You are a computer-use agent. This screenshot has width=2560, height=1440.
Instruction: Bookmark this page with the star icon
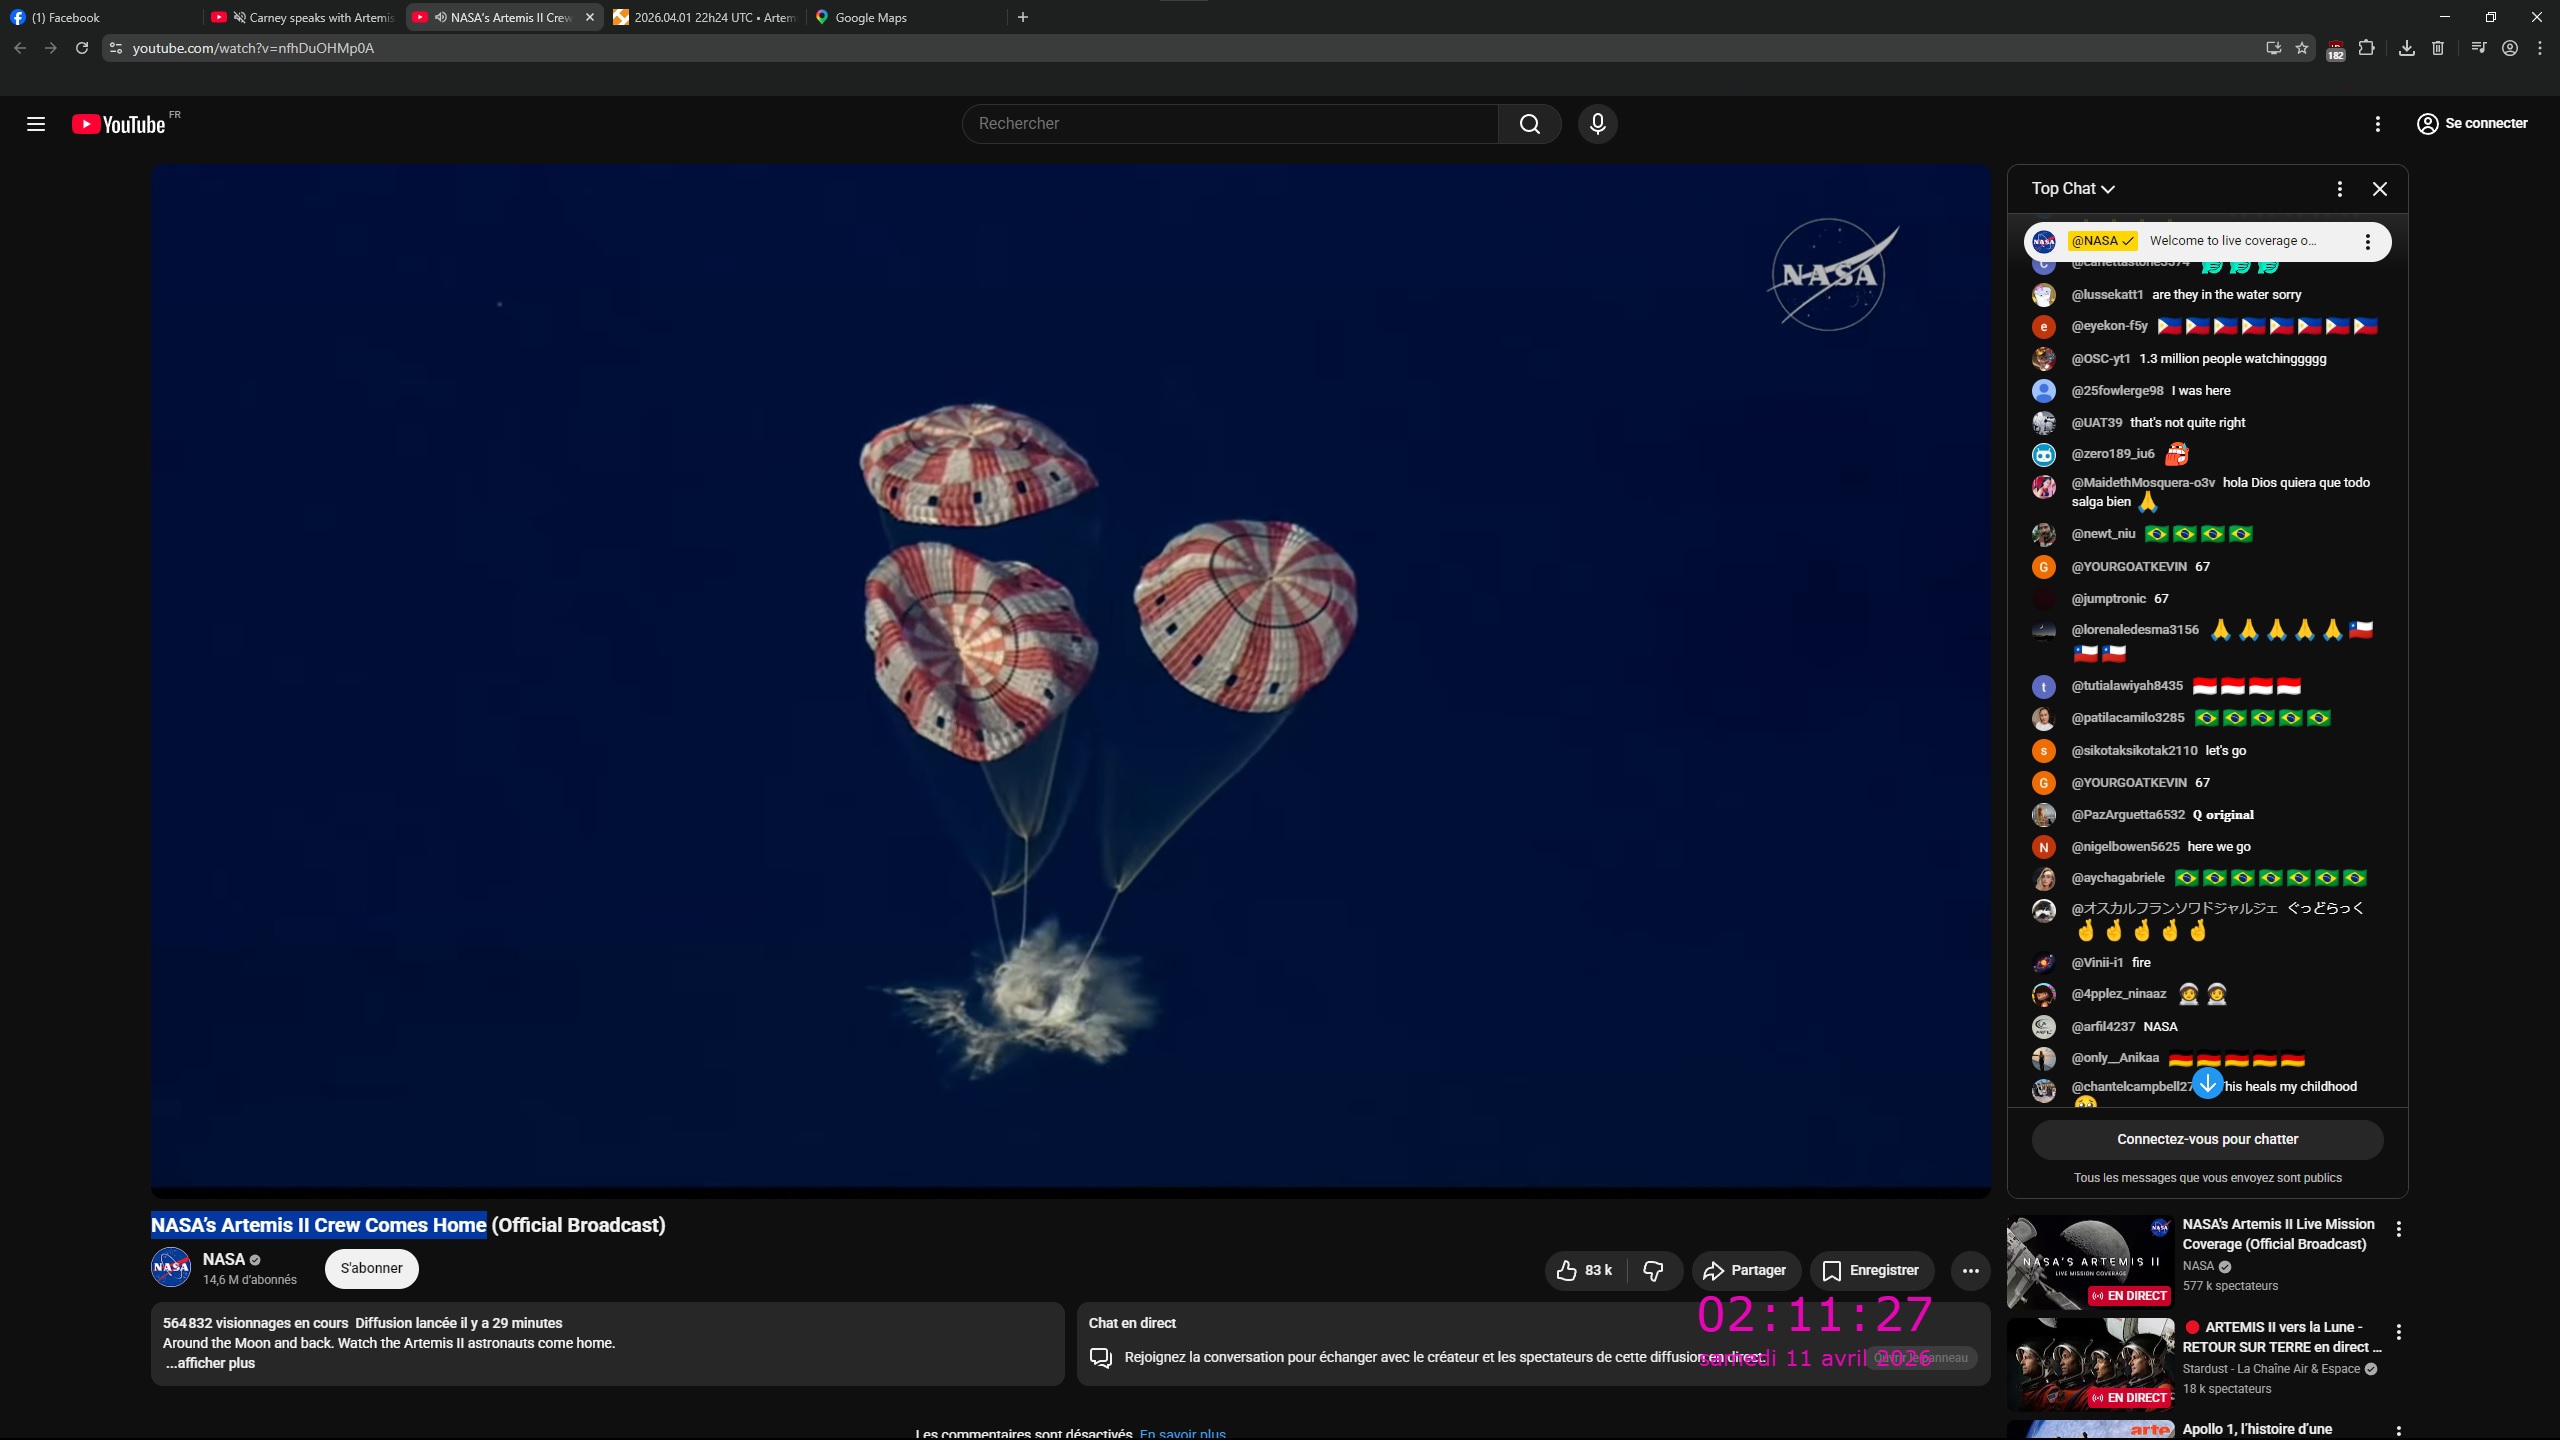click(x=2302, y=48)
